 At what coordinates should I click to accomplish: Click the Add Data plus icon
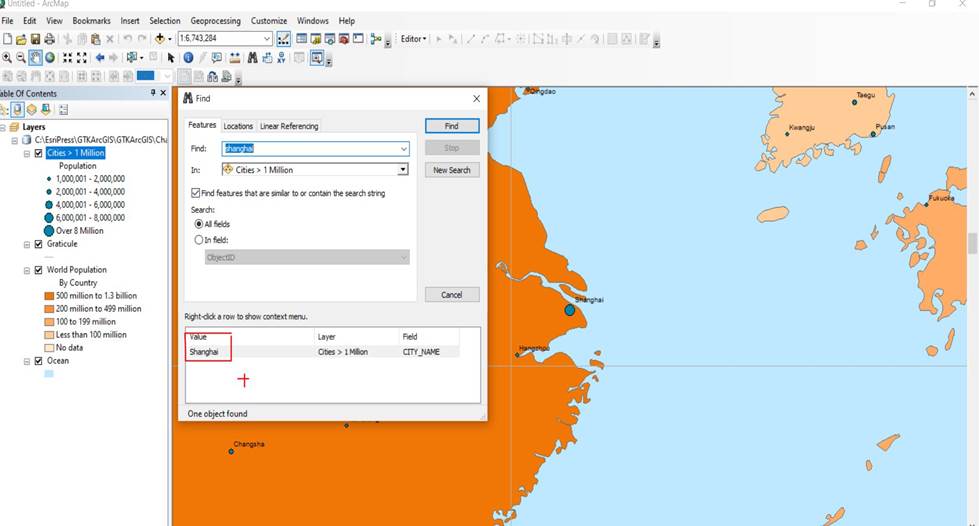point(160,39)
